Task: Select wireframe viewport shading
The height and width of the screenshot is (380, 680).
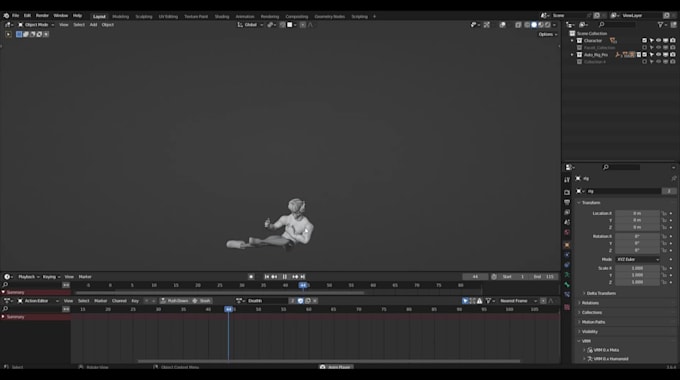Action: [527, 25]
